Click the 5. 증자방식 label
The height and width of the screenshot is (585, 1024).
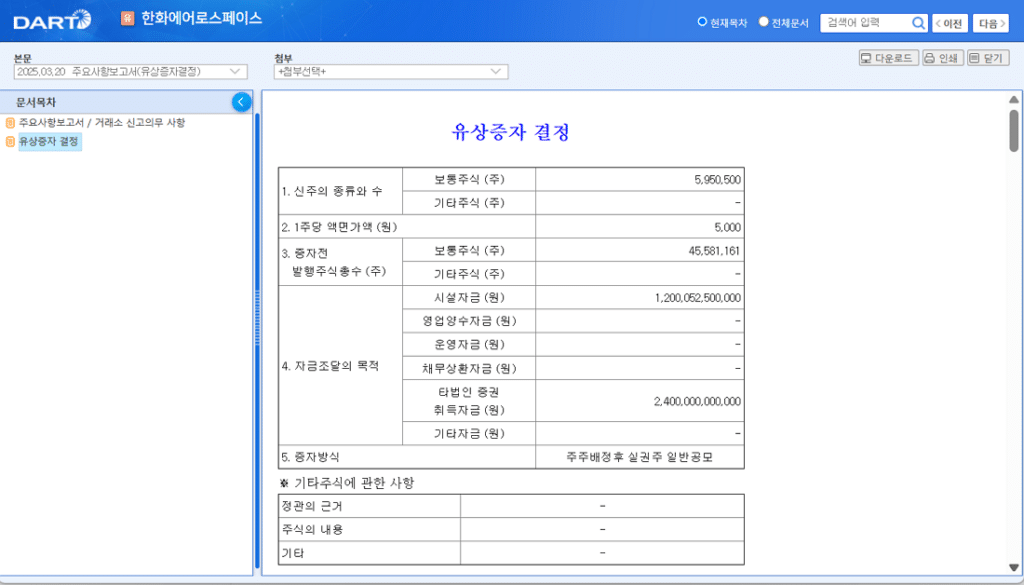click(310, 457)
